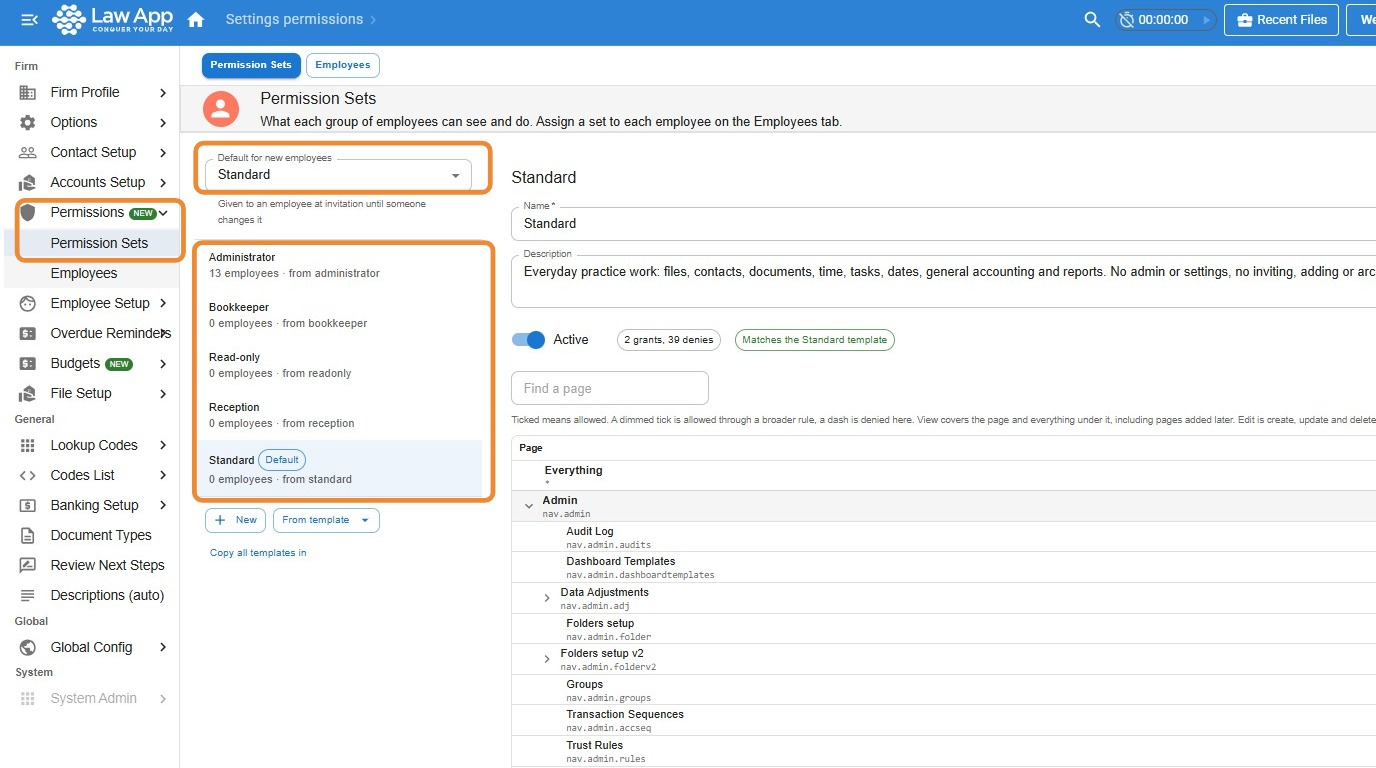This screenshot has height=768, width=1376.
Task: Expand the Data Adjustments row
Action: pyautogui.click(x=547, y=598)
